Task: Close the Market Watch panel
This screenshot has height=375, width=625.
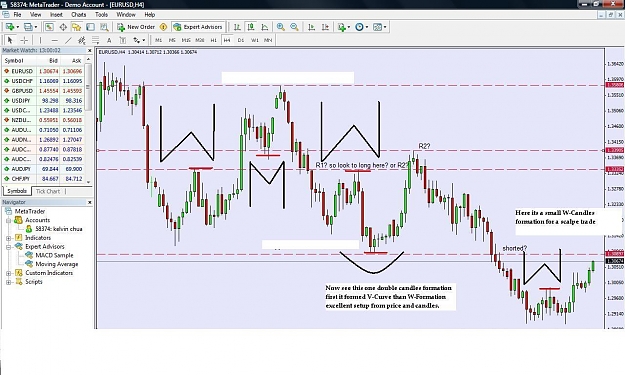Action: [x=89, y=51]
